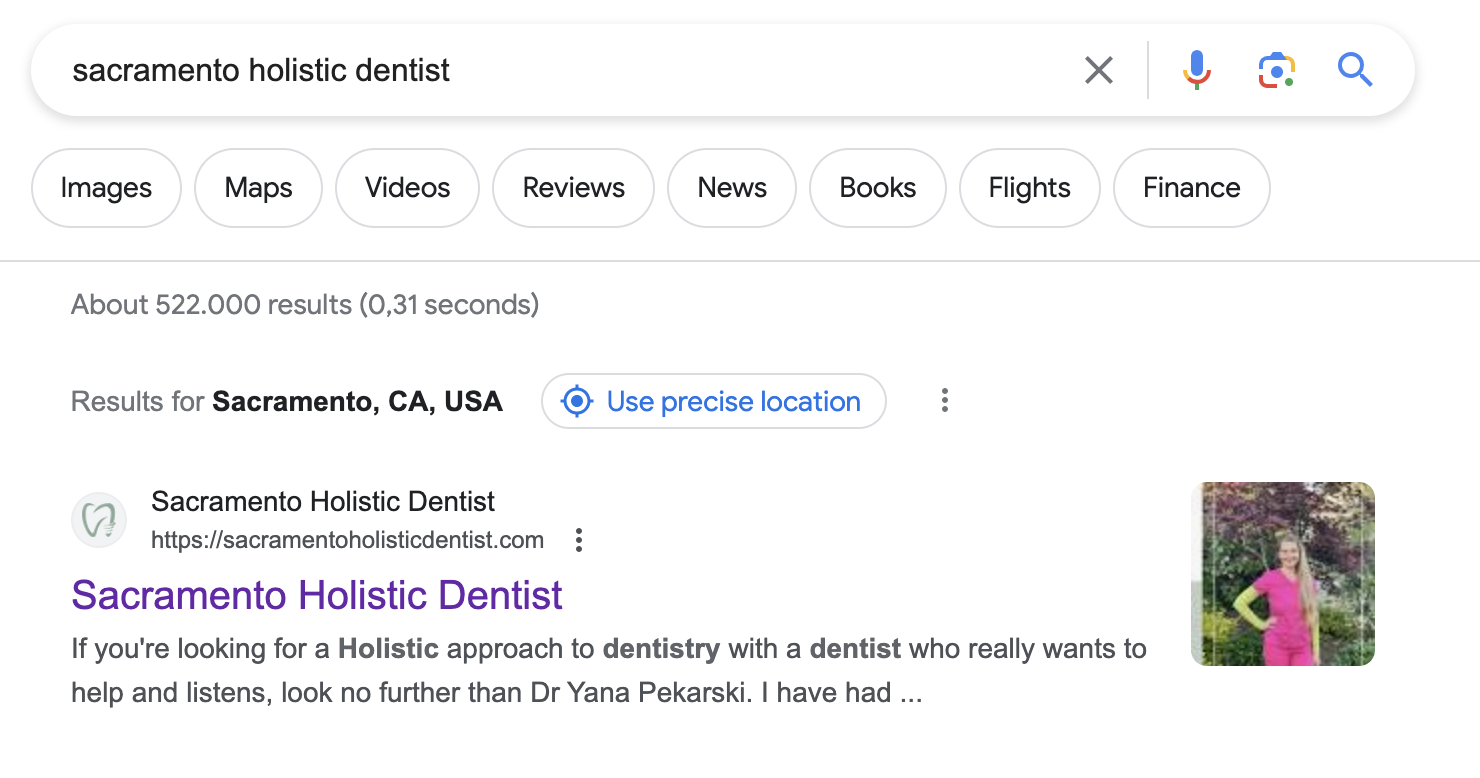Image resolution: width=1480 pixels, height=778 pixels.
Task: Click the dentist site favicon
Action: (x=99, y=520)
